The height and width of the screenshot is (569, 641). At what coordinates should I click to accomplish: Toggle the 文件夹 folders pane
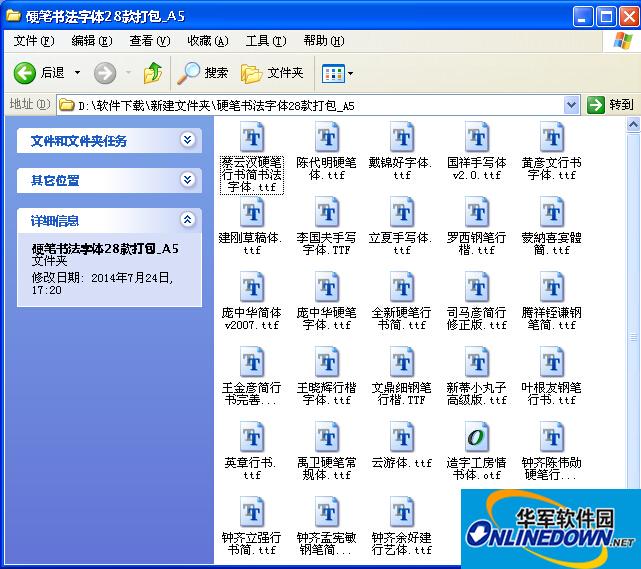click(x=272, y=73)
